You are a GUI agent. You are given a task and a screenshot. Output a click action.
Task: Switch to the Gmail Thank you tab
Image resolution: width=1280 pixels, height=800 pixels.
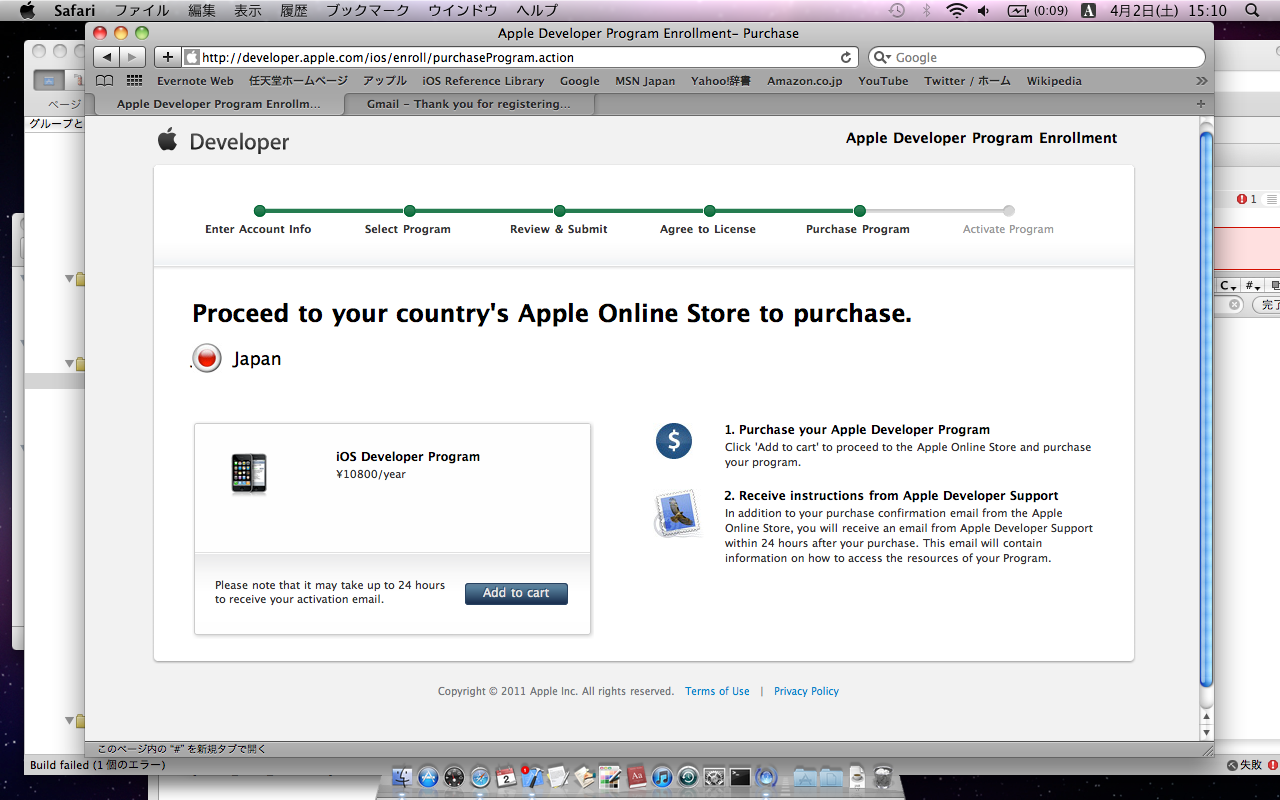click(469, 104)
